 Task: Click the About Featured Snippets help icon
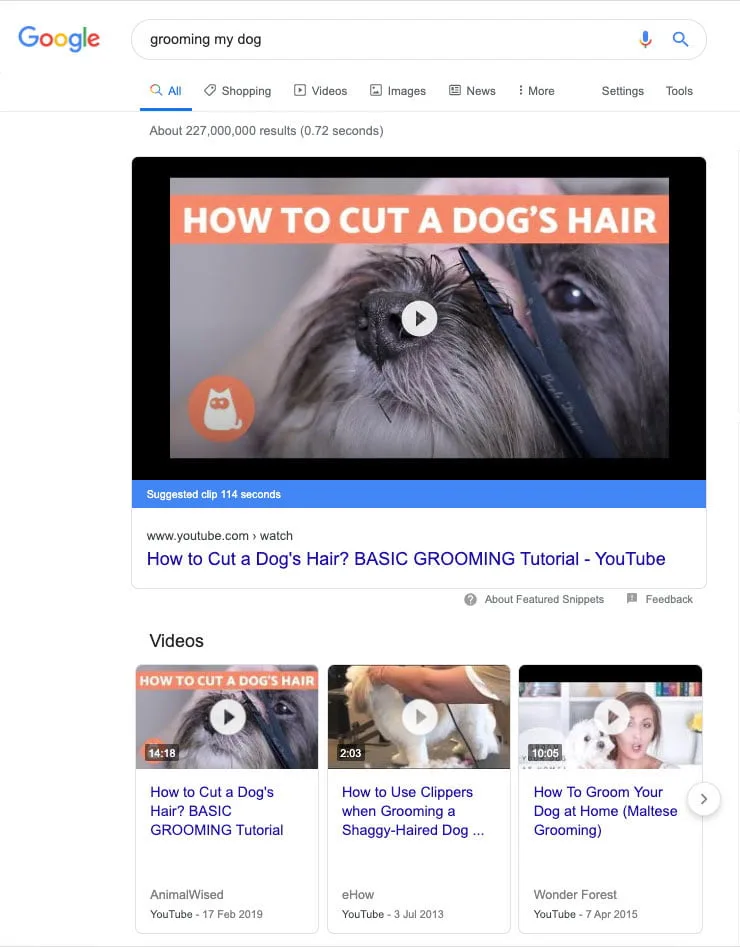point(470,599)
